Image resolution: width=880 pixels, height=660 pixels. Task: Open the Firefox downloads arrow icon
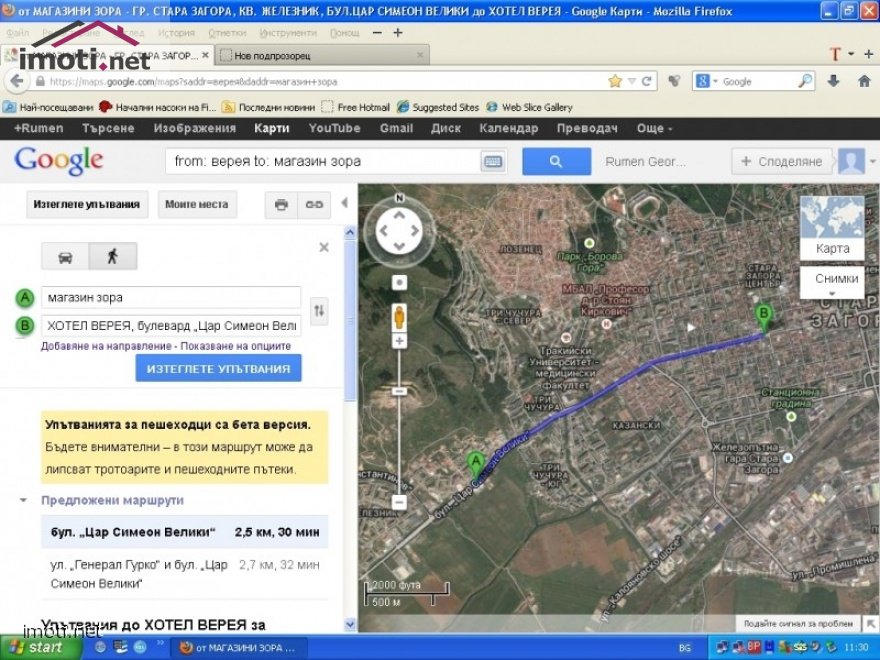point(833,81)
